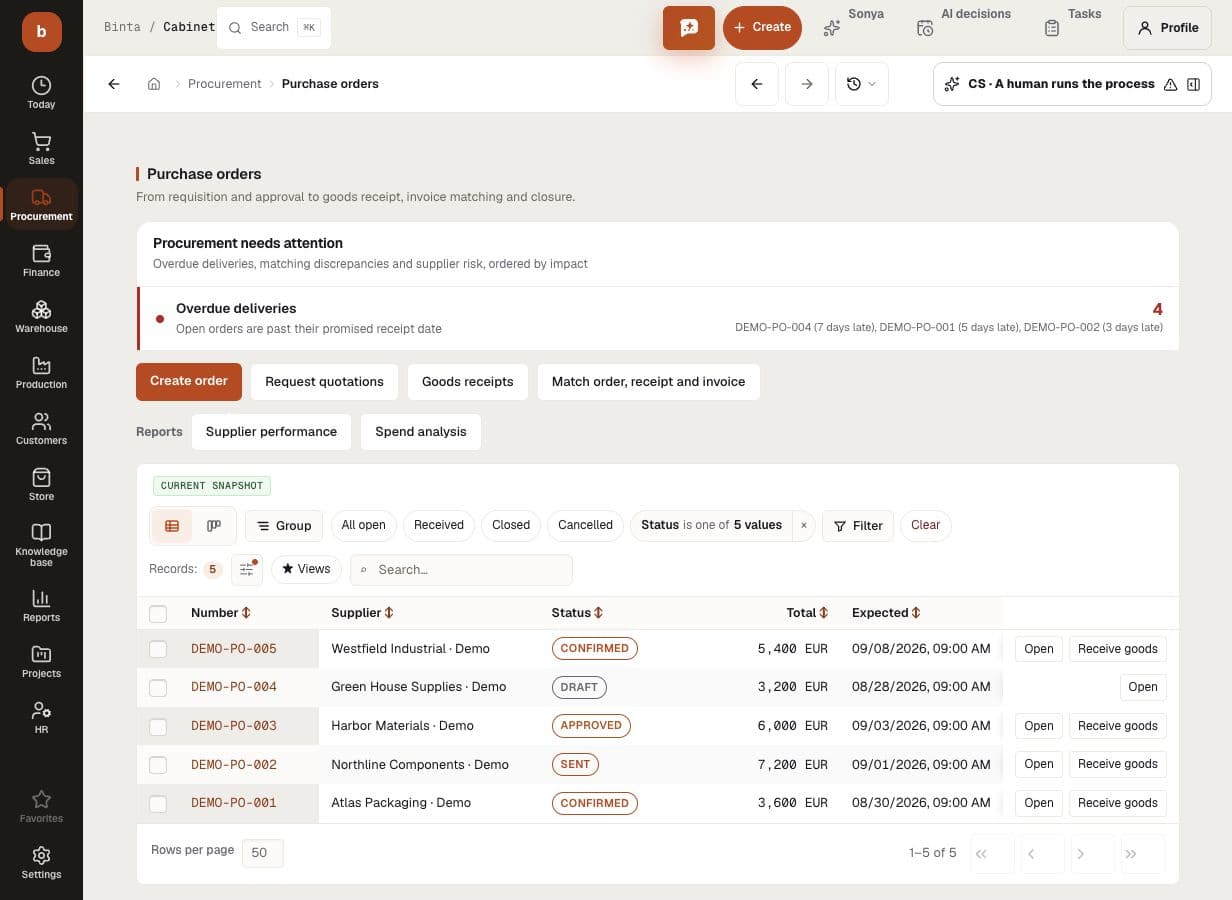Toggle the side panel layout icon
The height and width of the screenshot is (900, 1232).
1193,84
